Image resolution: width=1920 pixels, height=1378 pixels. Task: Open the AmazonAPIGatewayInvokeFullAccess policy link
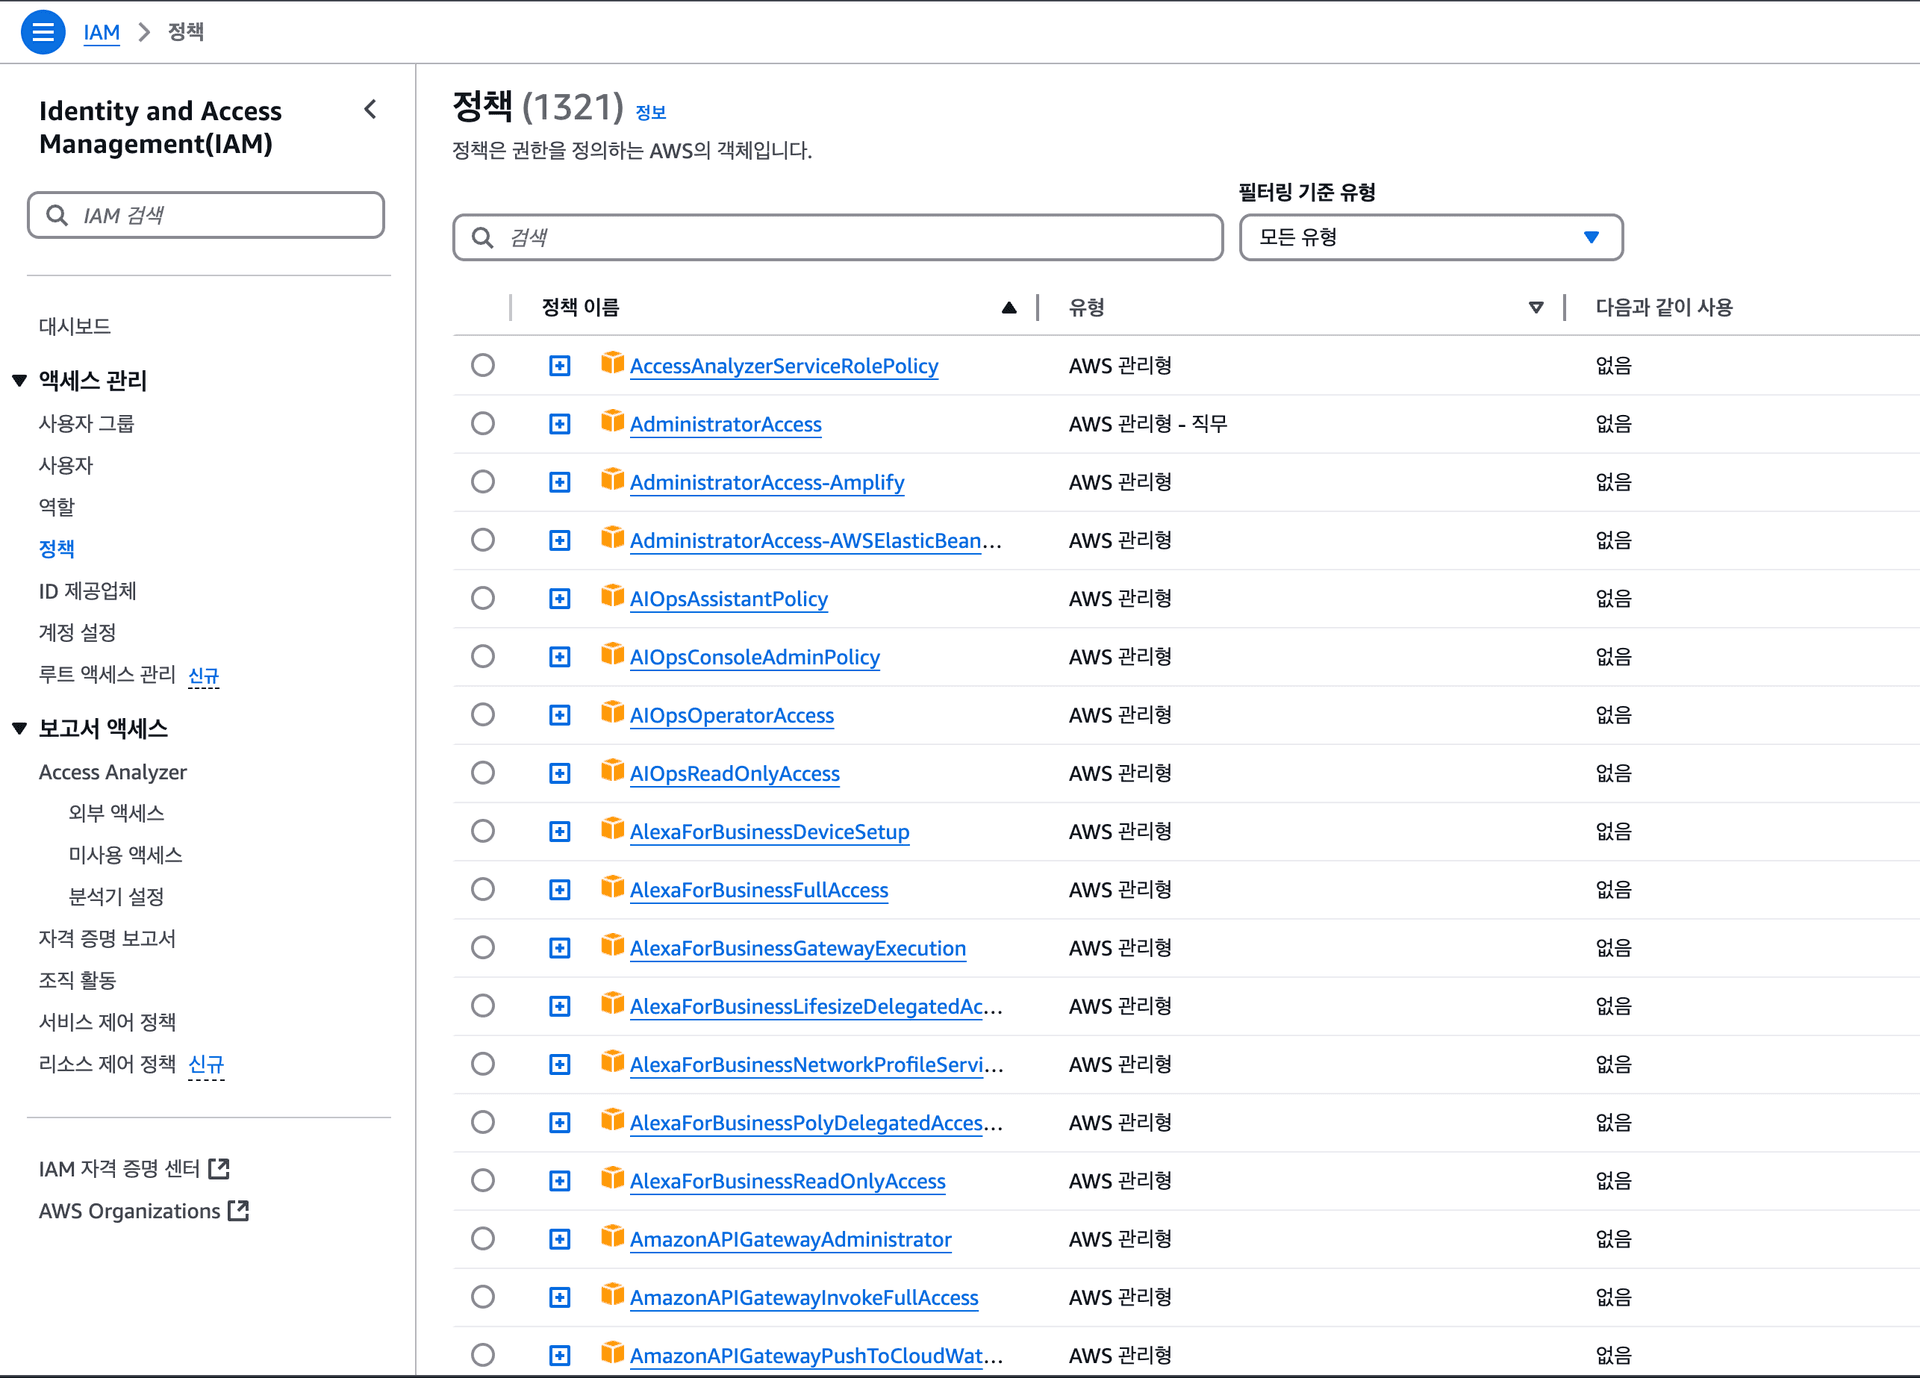click(x=804, y=1297)
